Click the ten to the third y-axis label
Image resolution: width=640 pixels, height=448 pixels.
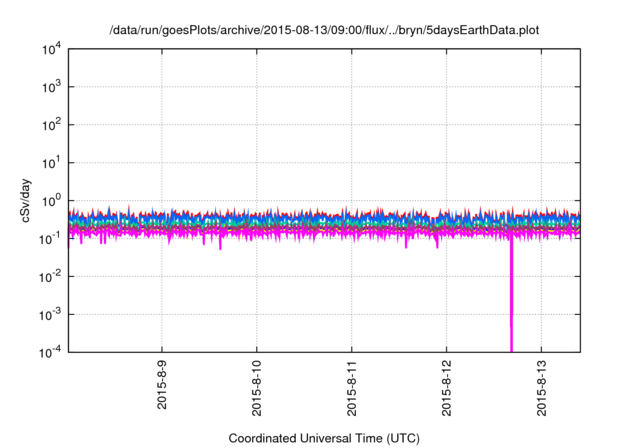pos(51,87)
